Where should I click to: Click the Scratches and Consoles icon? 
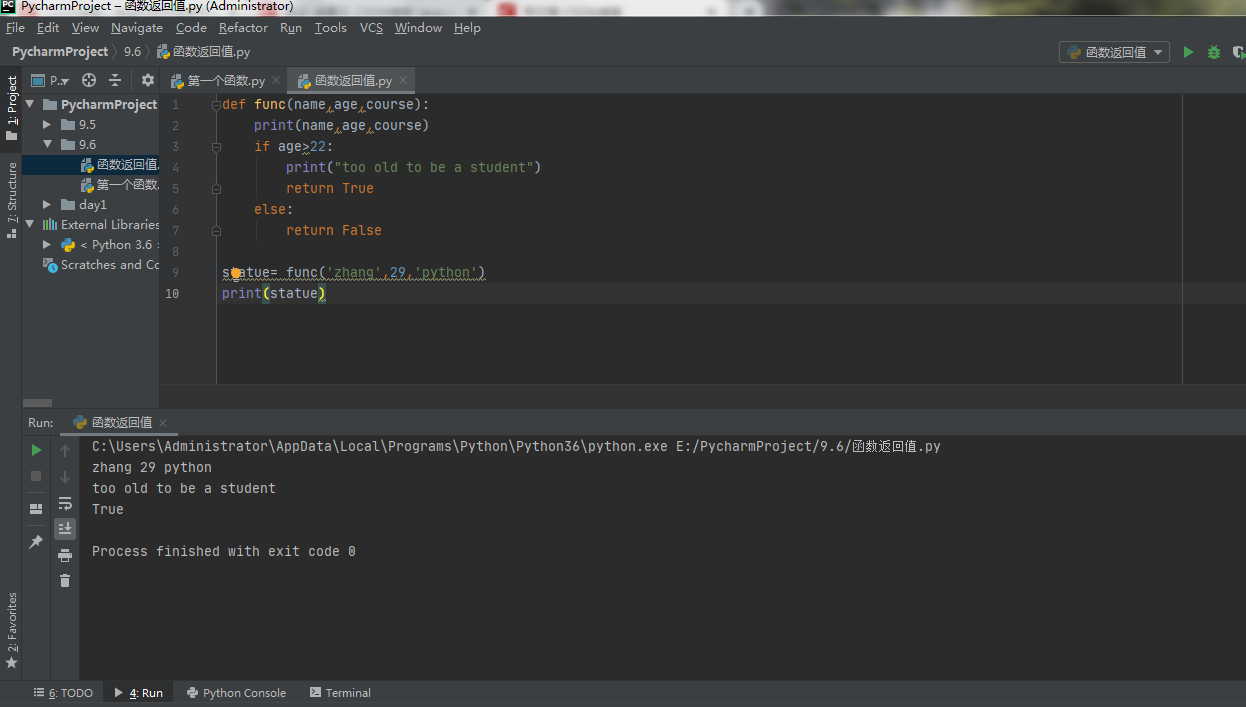50,265
